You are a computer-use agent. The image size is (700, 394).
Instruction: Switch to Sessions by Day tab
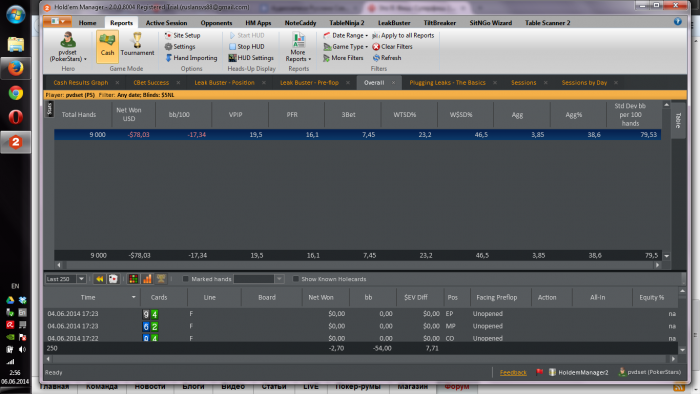(584, 83)
